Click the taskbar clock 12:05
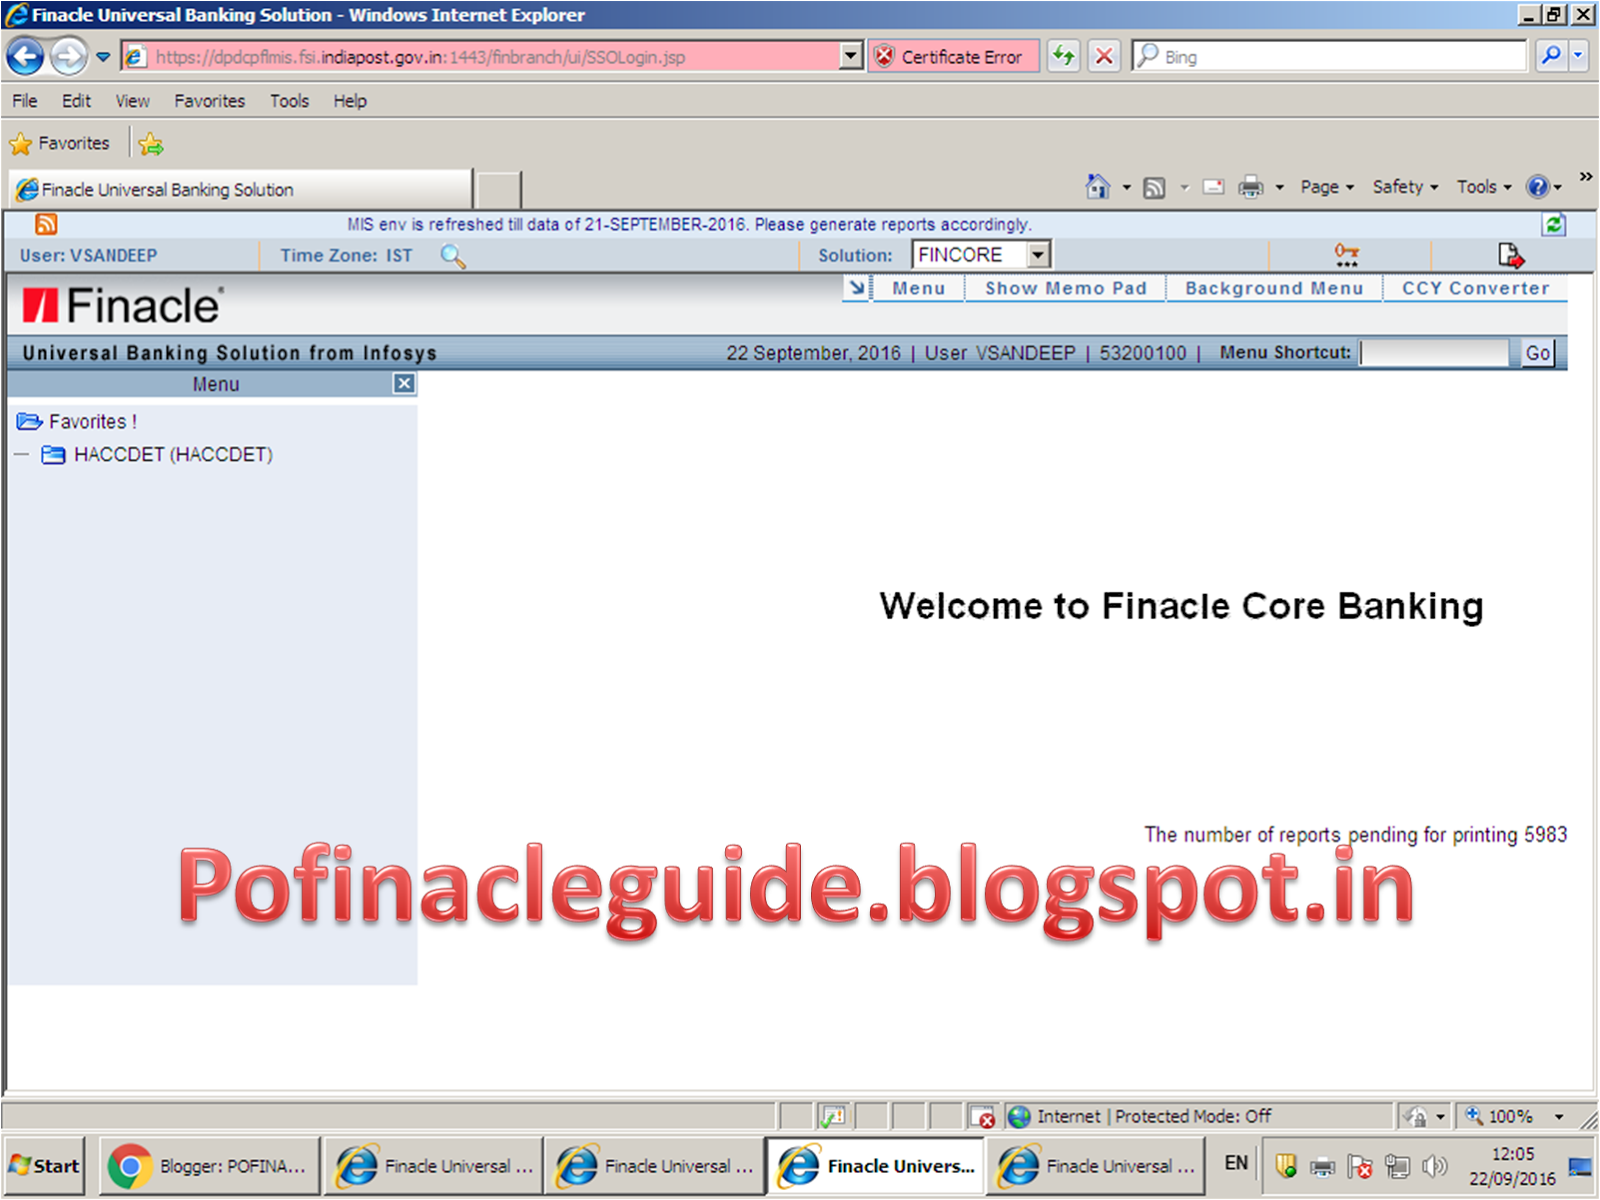The image size is (1600, 1200). (1512, 1154)
